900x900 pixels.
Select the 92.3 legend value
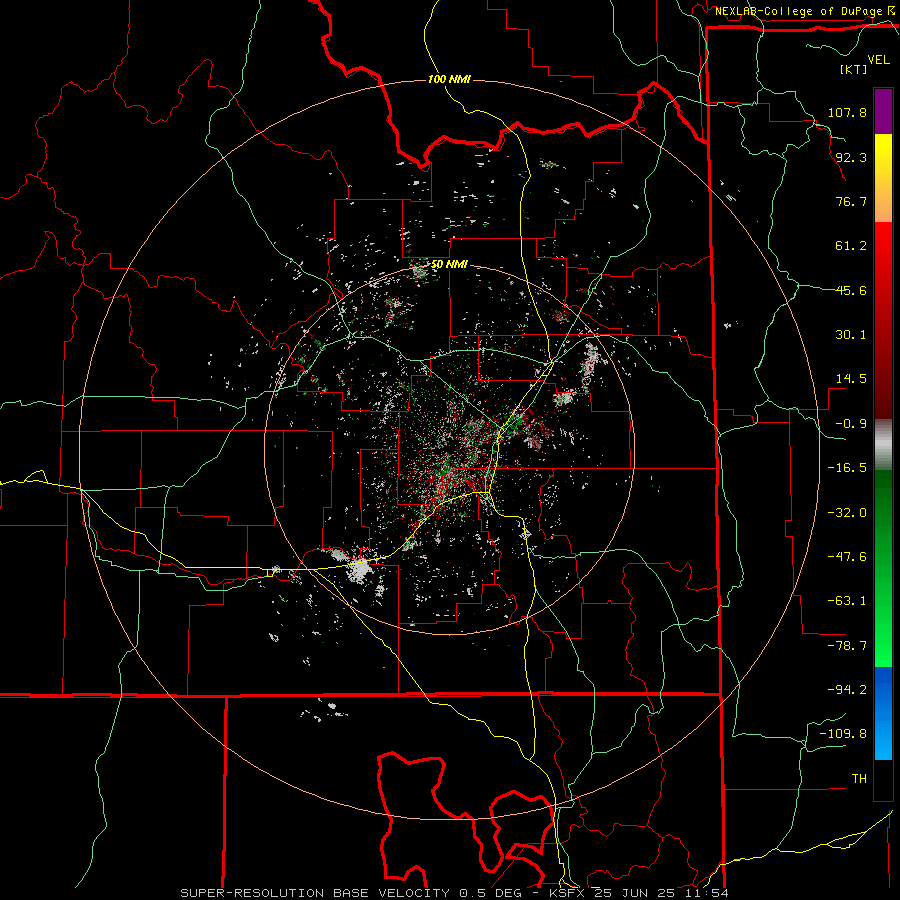[851, 157]
